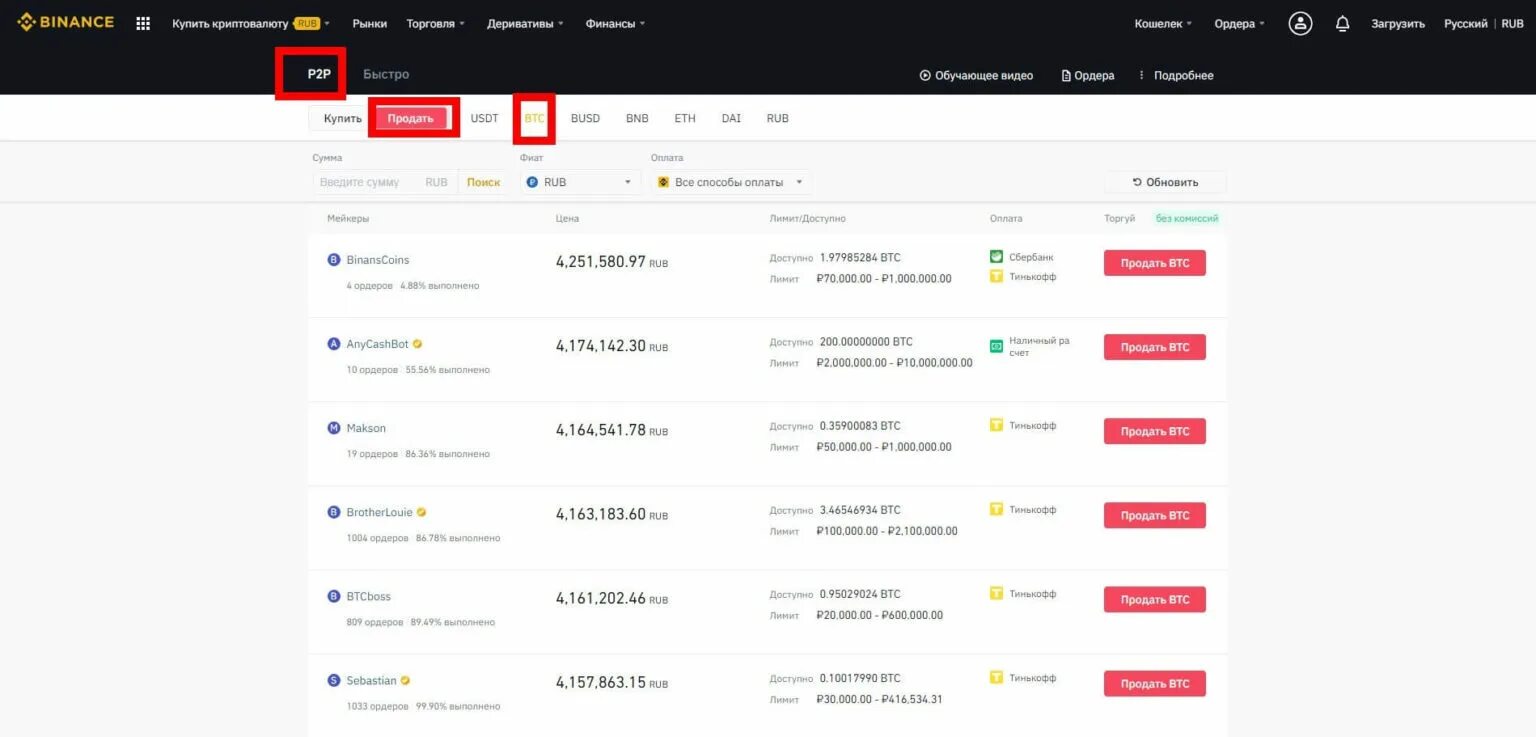Click Sebastian verified badge icon
The height and width of the screenshot is (737, 1536).
click(405, 680)
